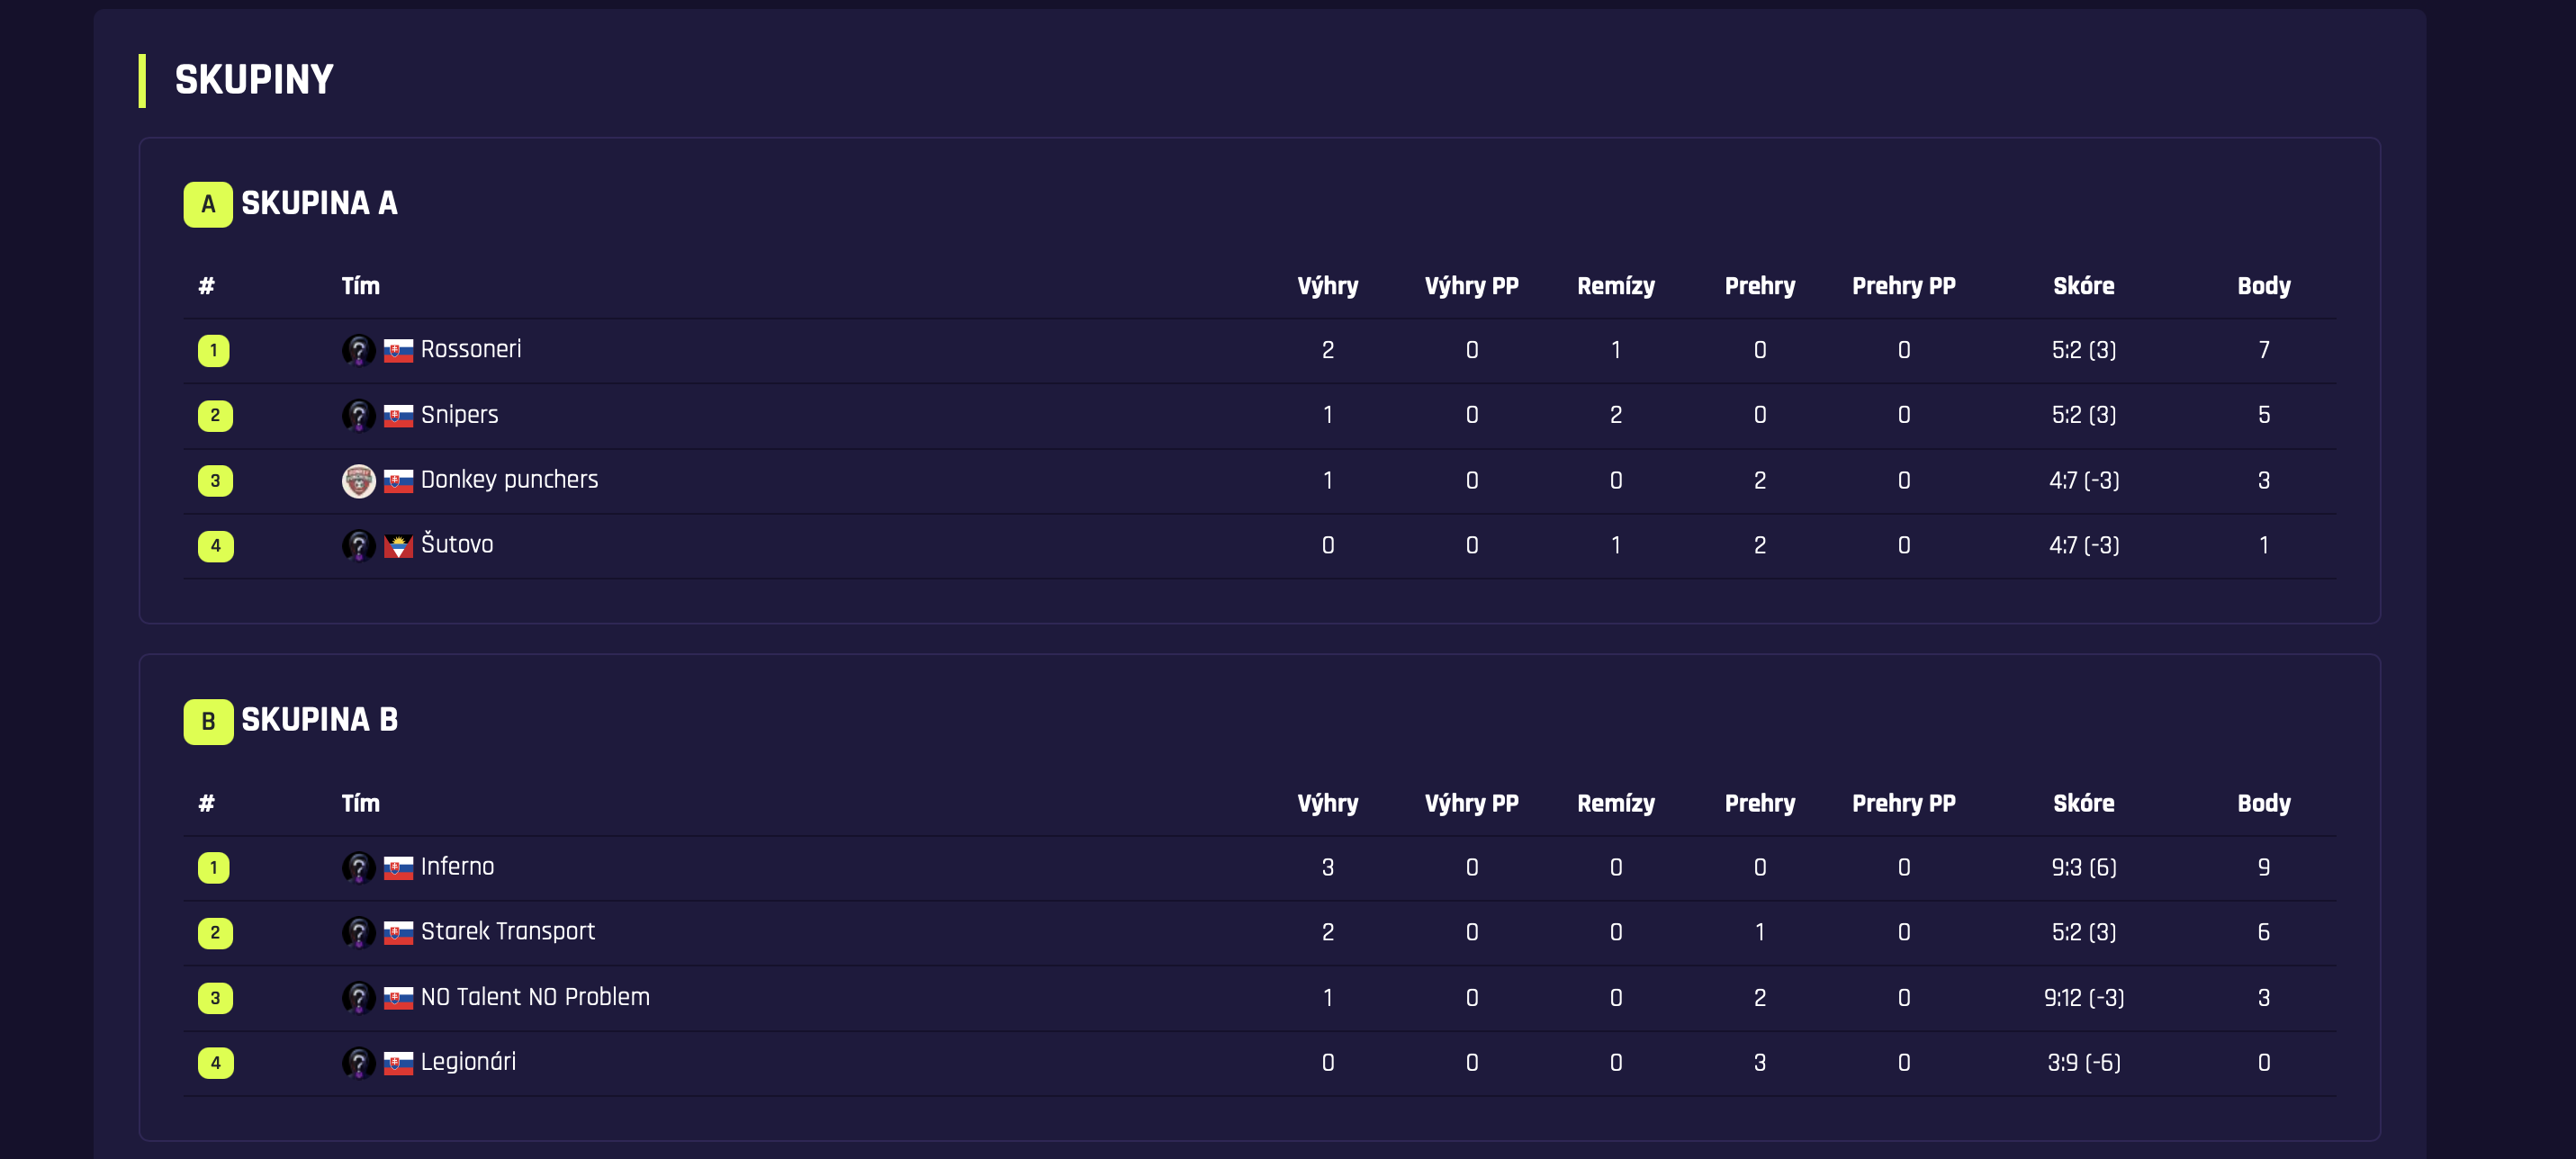
Task: Click the SKUPINY section heading
Action: [254, 80]
